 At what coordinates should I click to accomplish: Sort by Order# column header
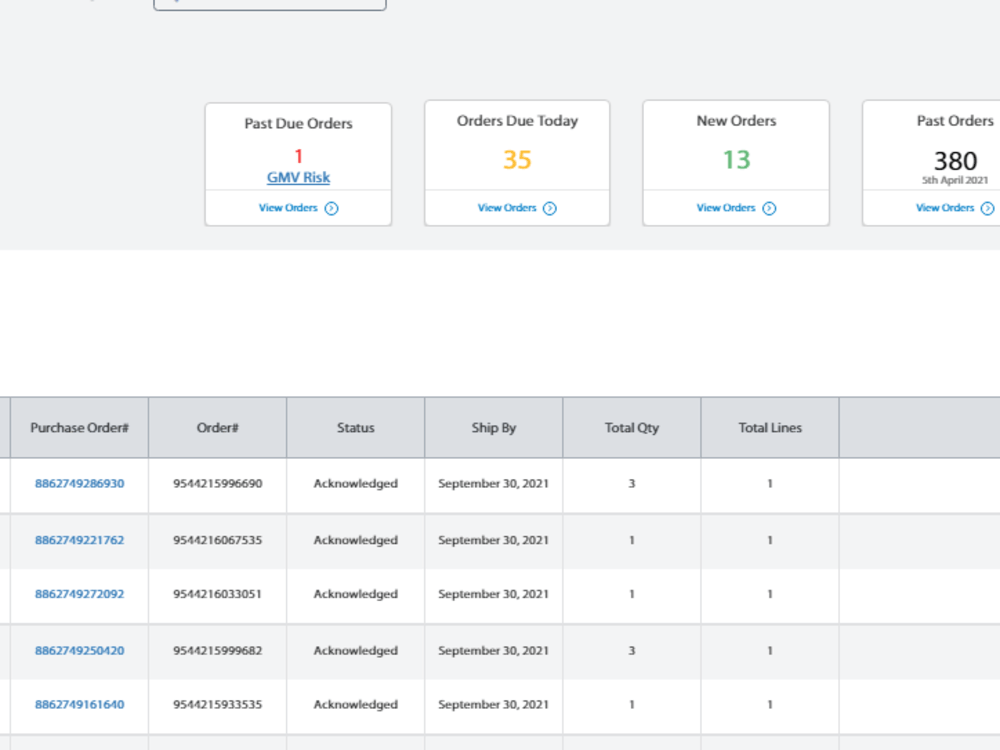click(217, 428)
